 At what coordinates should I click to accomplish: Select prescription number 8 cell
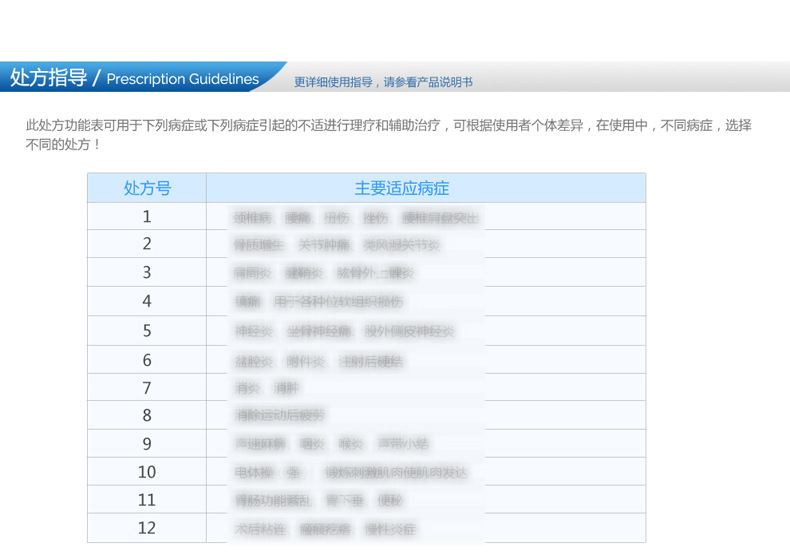pos(147,415)
